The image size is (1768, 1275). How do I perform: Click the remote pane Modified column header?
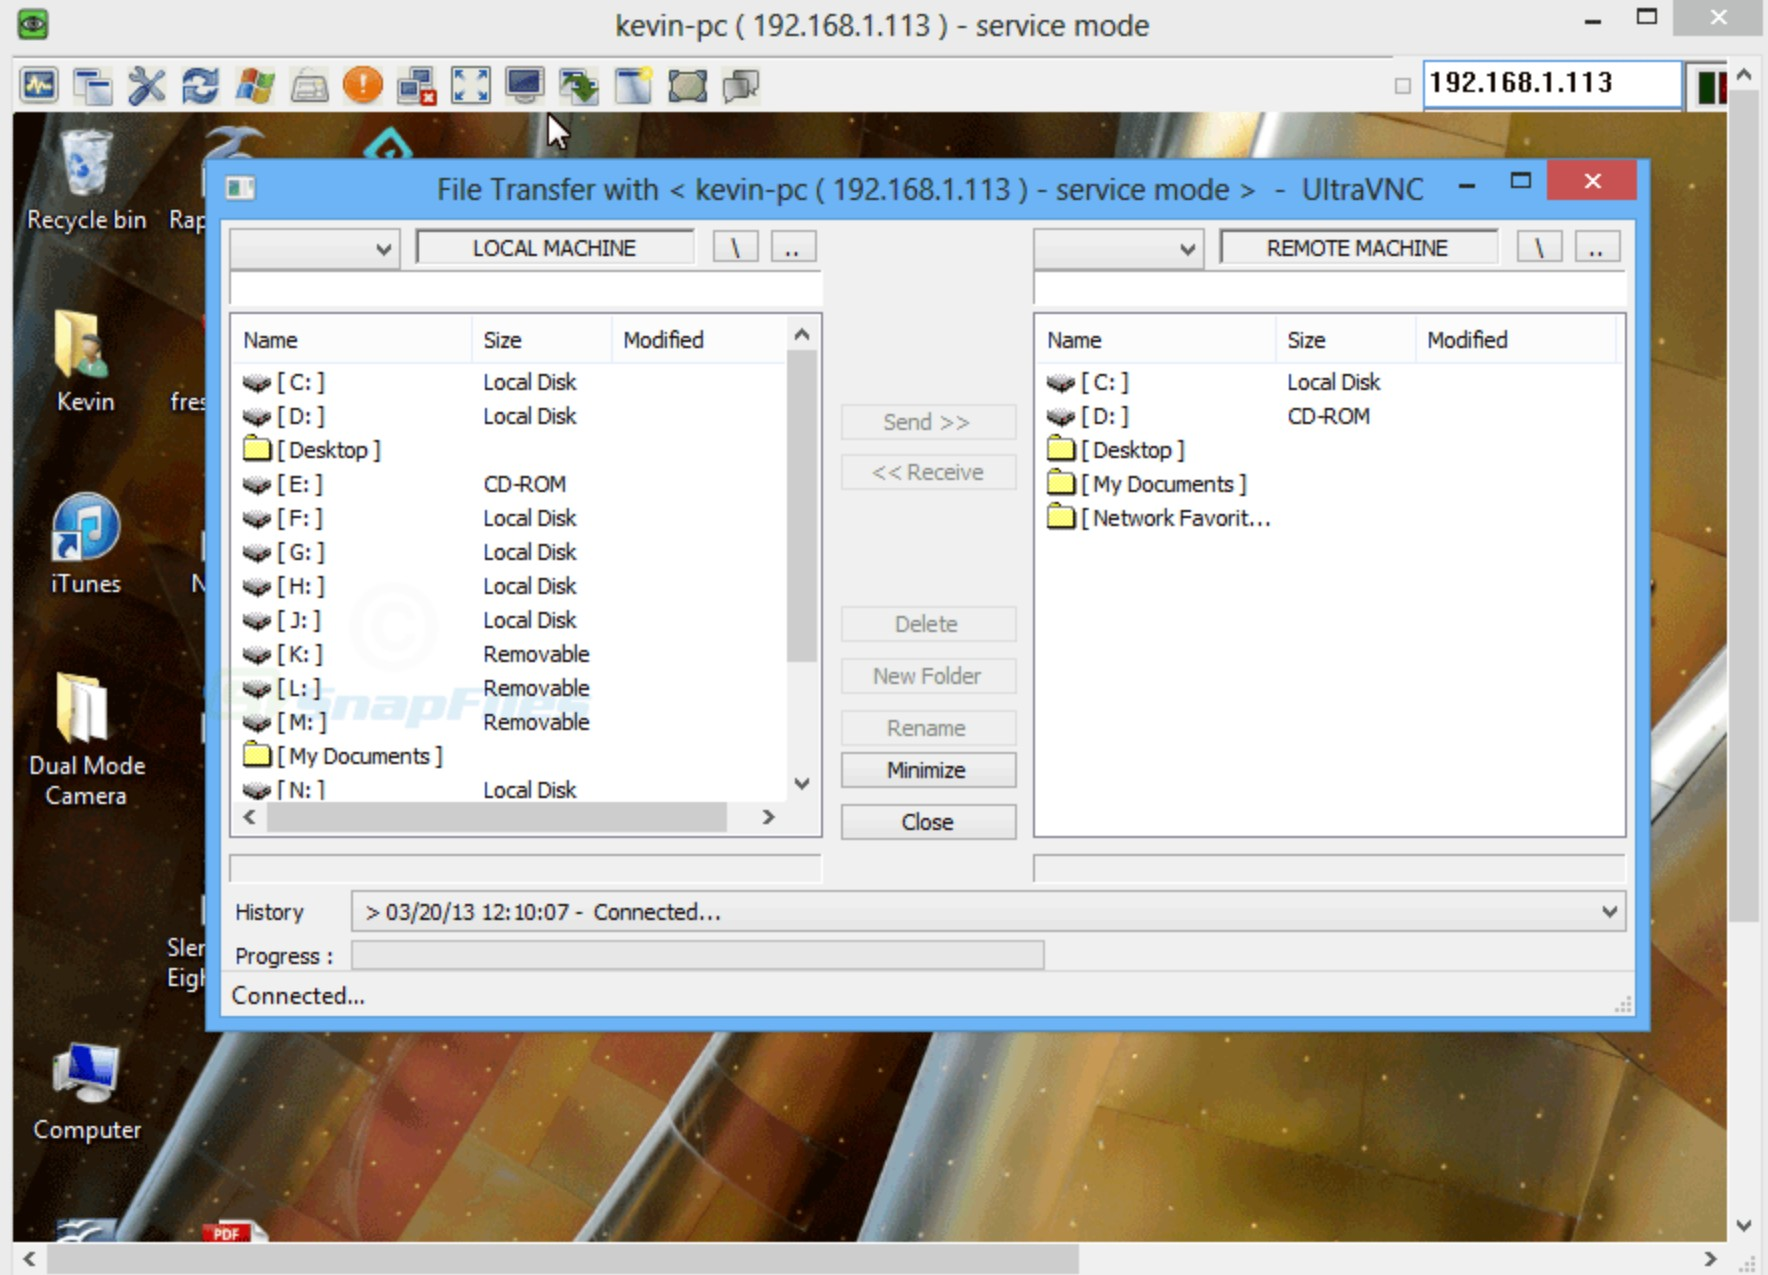coord(1515,340)
